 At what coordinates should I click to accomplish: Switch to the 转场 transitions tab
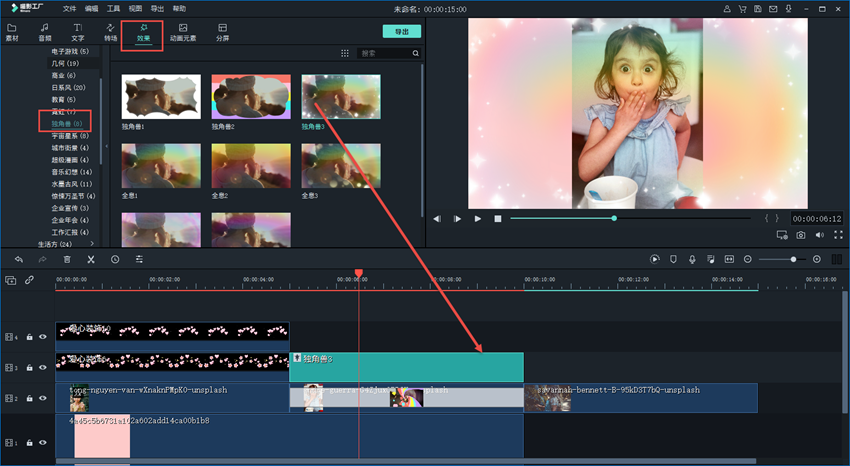[110, 32]
